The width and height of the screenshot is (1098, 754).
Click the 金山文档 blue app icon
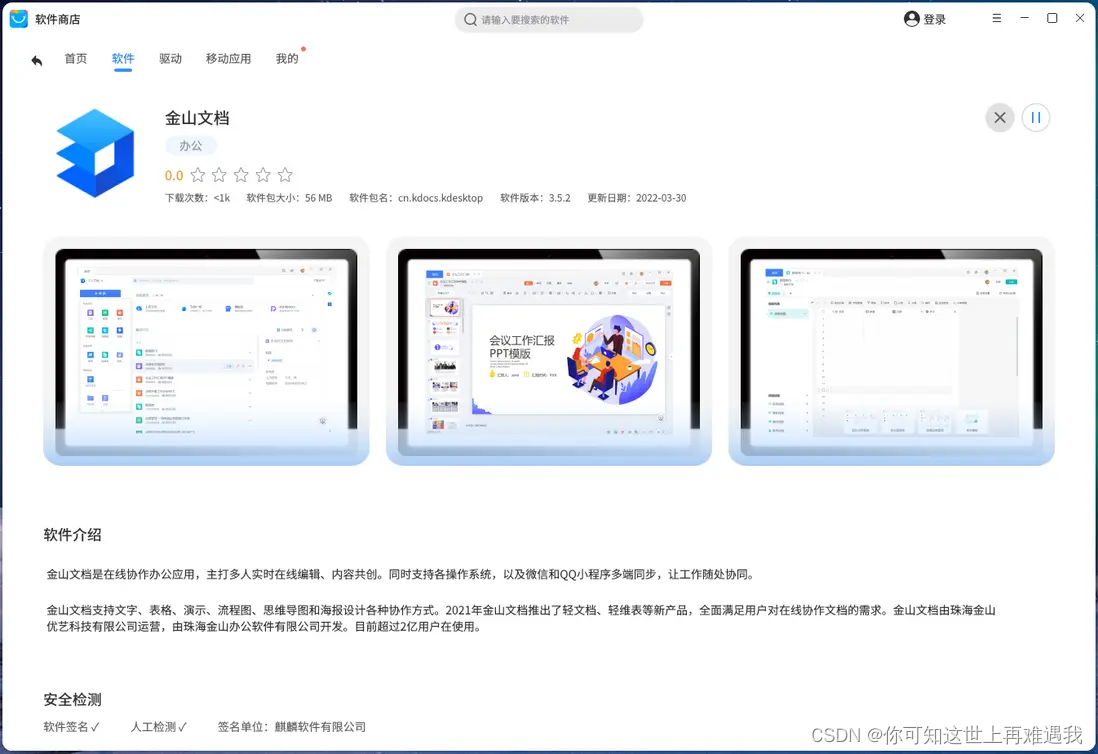coord(95,155)
